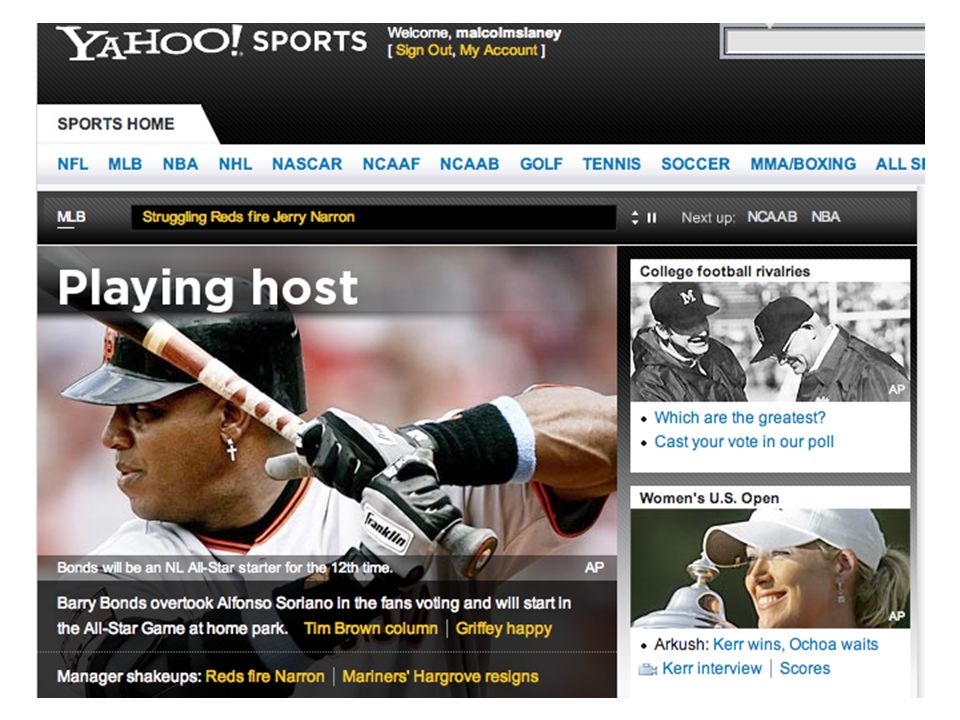Viewport: 960px width, 720px height.
Task: Click the video camera icon beside Kerr interview
Action: click(647, 669)
